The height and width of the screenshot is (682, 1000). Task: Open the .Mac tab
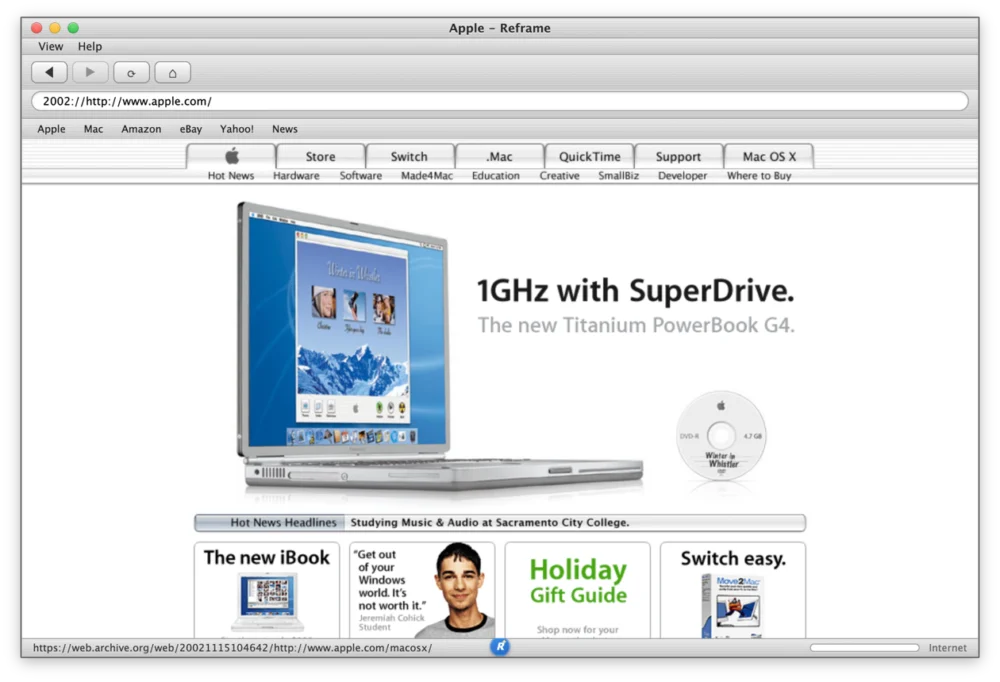click(x=499, y=156)
